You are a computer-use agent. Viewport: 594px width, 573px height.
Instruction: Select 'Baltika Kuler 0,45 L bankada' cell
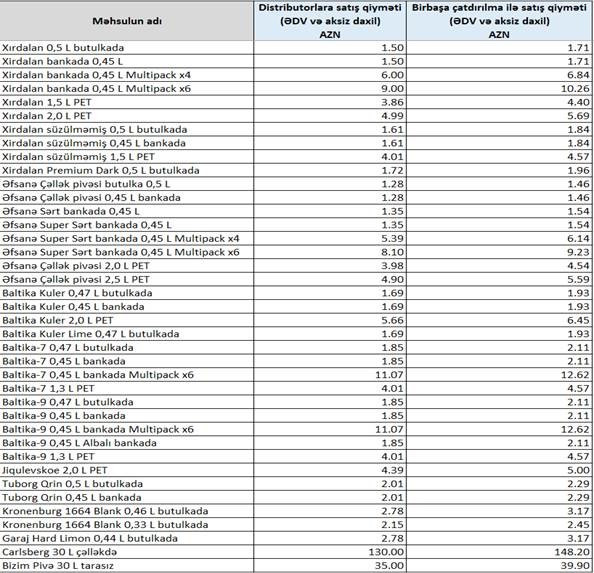pyautogui.click(x=127, y=307)
